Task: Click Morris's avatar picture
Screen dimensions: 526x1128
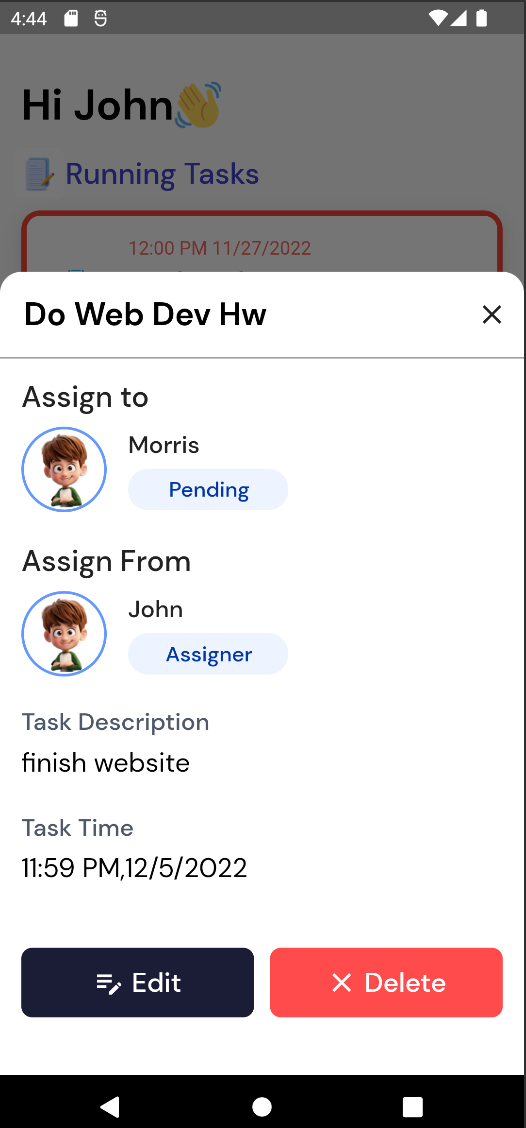Action: [64, 469]
